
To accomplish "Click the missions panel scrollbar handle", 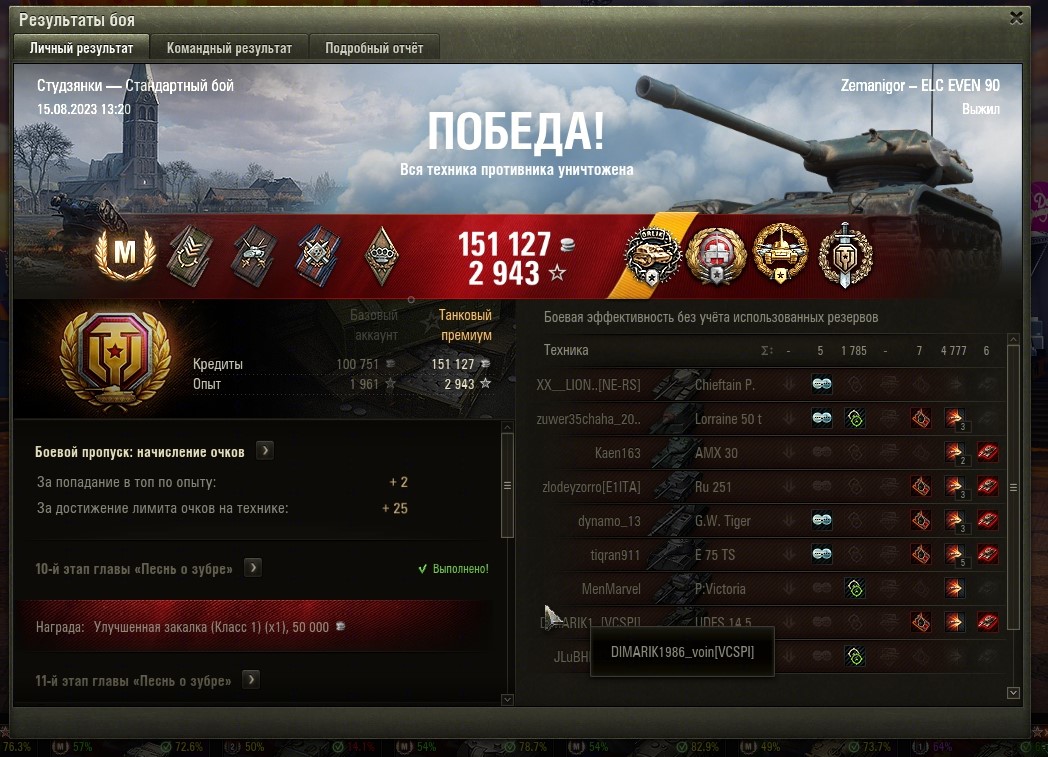I will pos(507,485).
